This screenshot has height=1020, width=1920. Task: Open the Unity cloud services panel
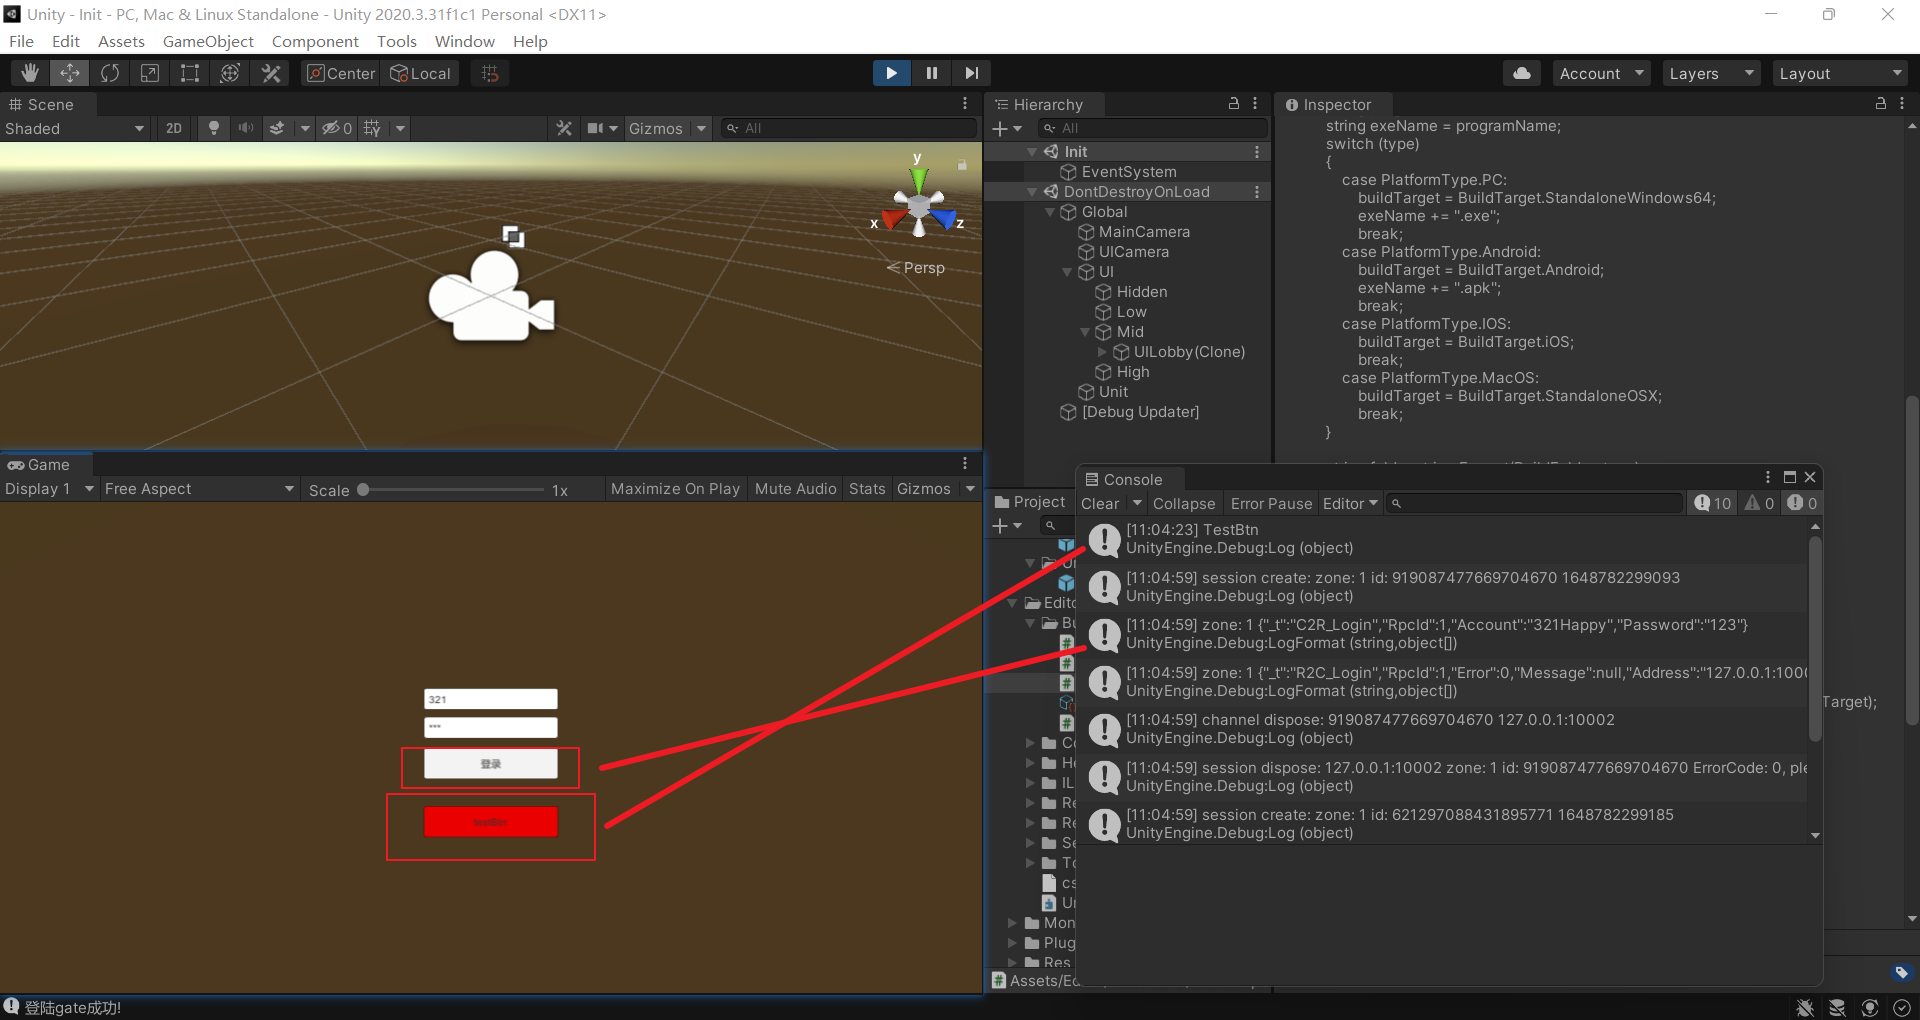click(1522, 72)
